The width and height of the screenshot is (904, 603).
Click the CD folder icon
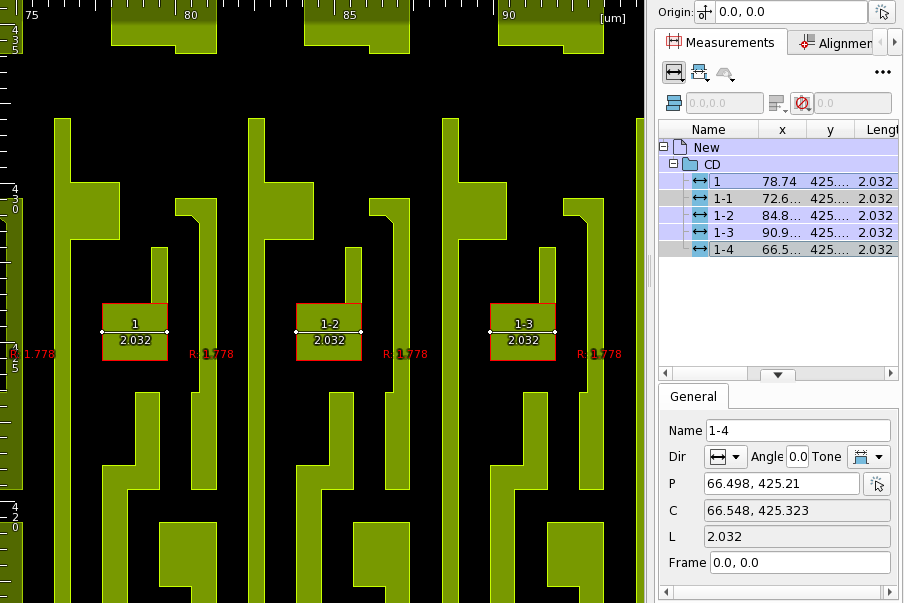click(690, 164)
